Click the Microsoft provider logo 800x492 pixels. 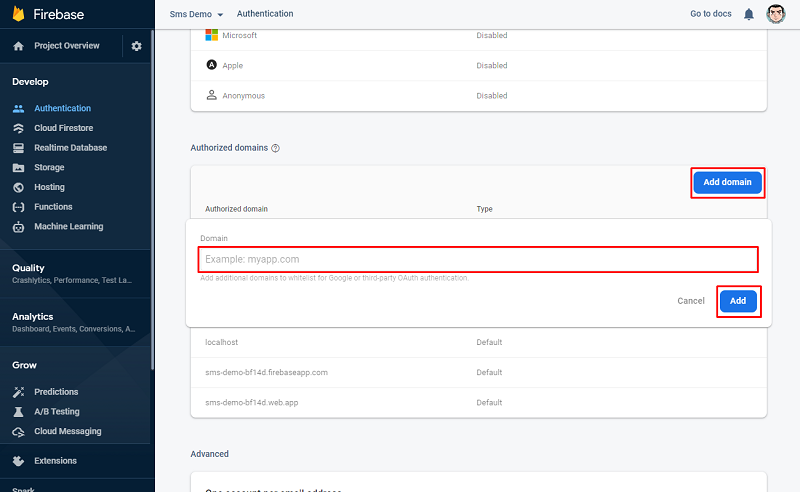(x=211, y=35)
